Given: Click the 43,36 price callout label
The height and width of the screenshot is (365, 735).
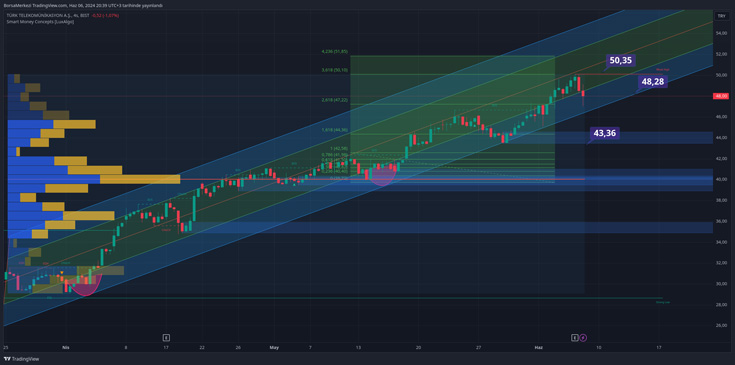Looking at the screenshot, I should [x=604, y=133].
